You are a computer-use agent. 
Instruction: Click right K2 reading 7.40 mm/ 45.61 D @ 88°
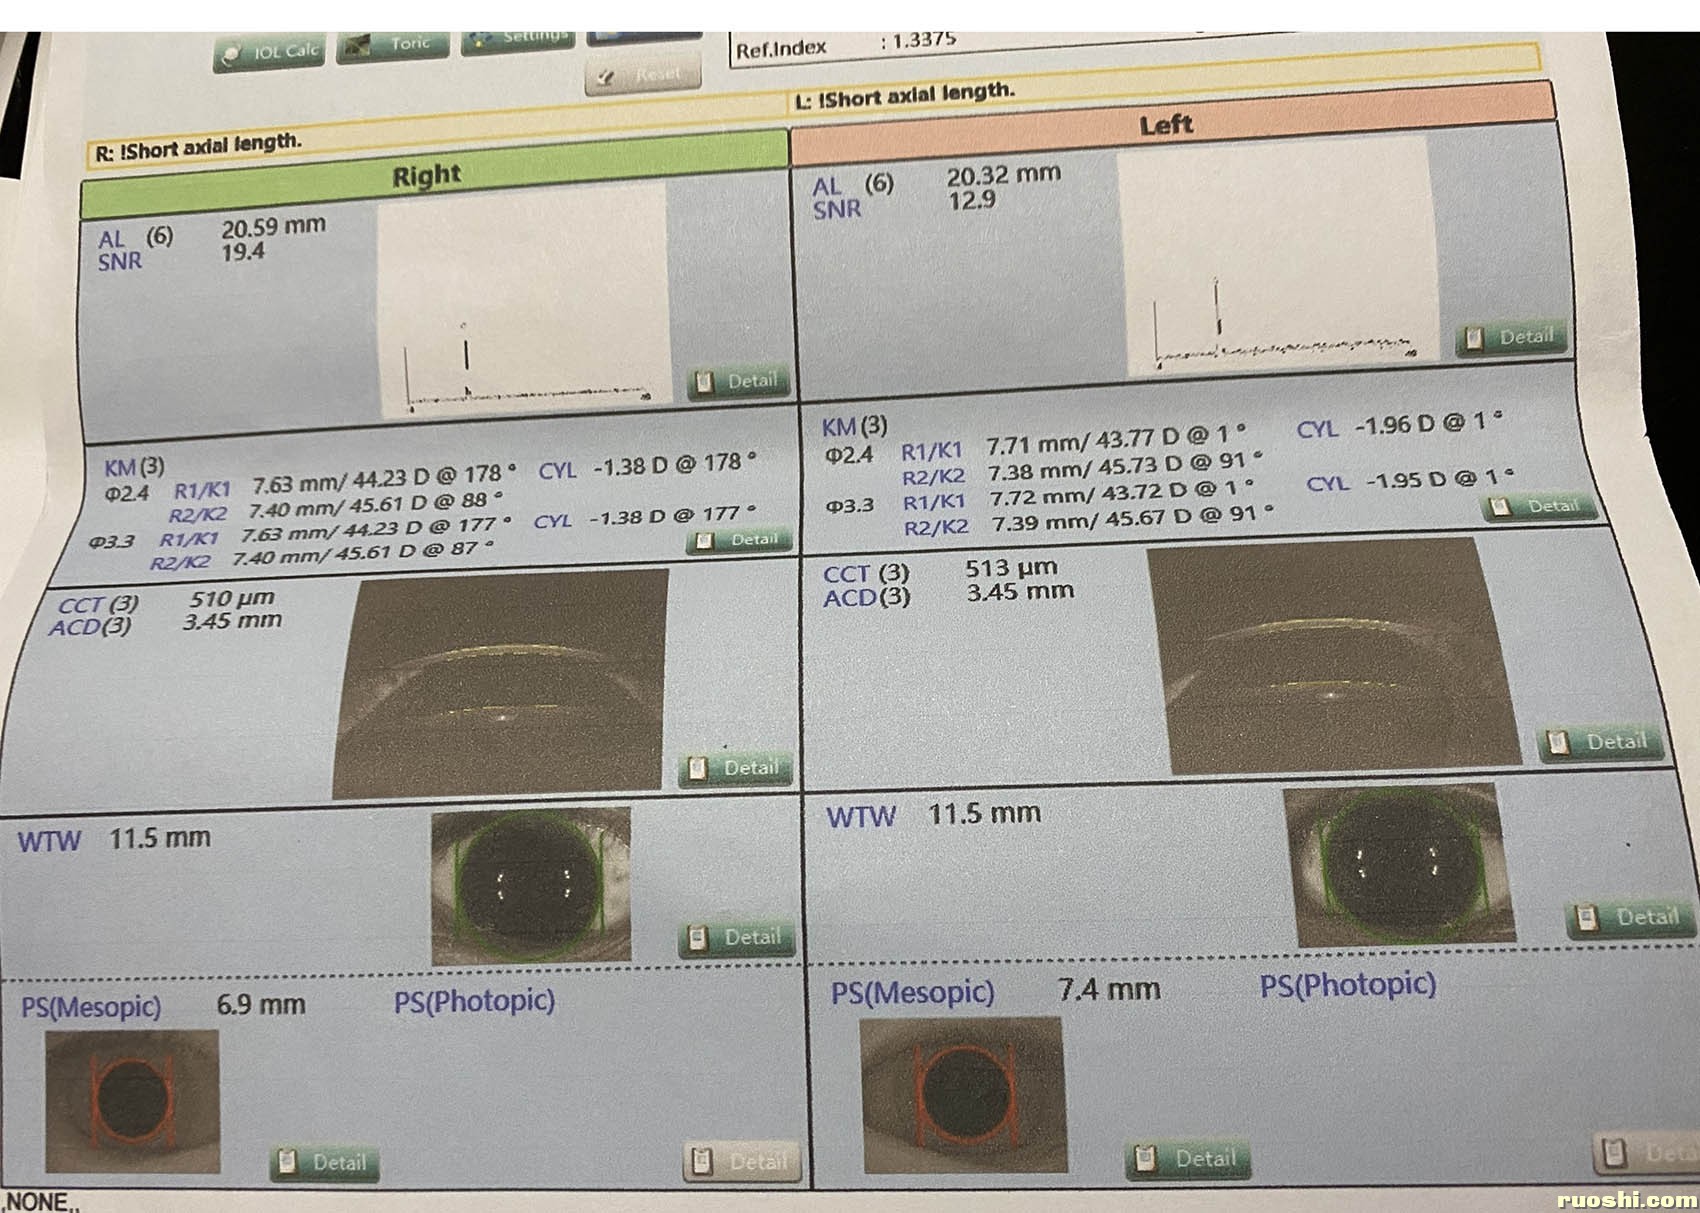coord(376,505)
